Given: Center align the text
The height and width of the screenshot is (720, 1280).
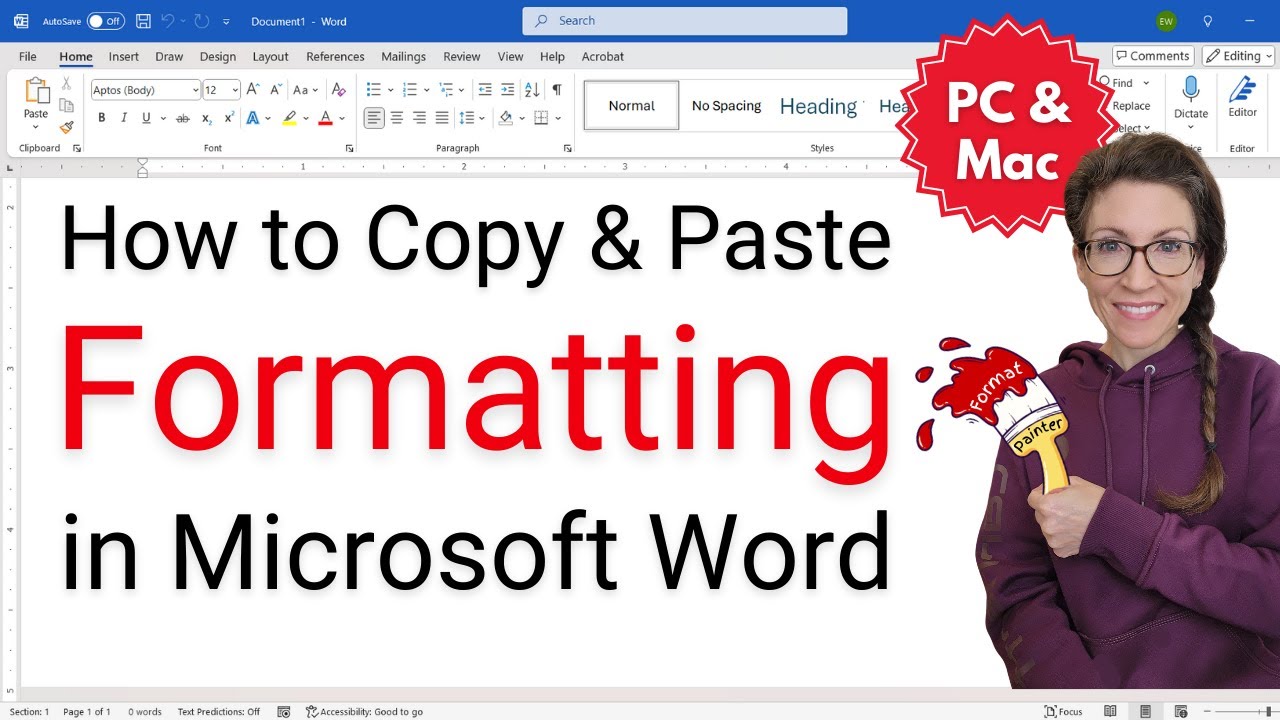Looking at the screenshot, I should click(397, 118).
